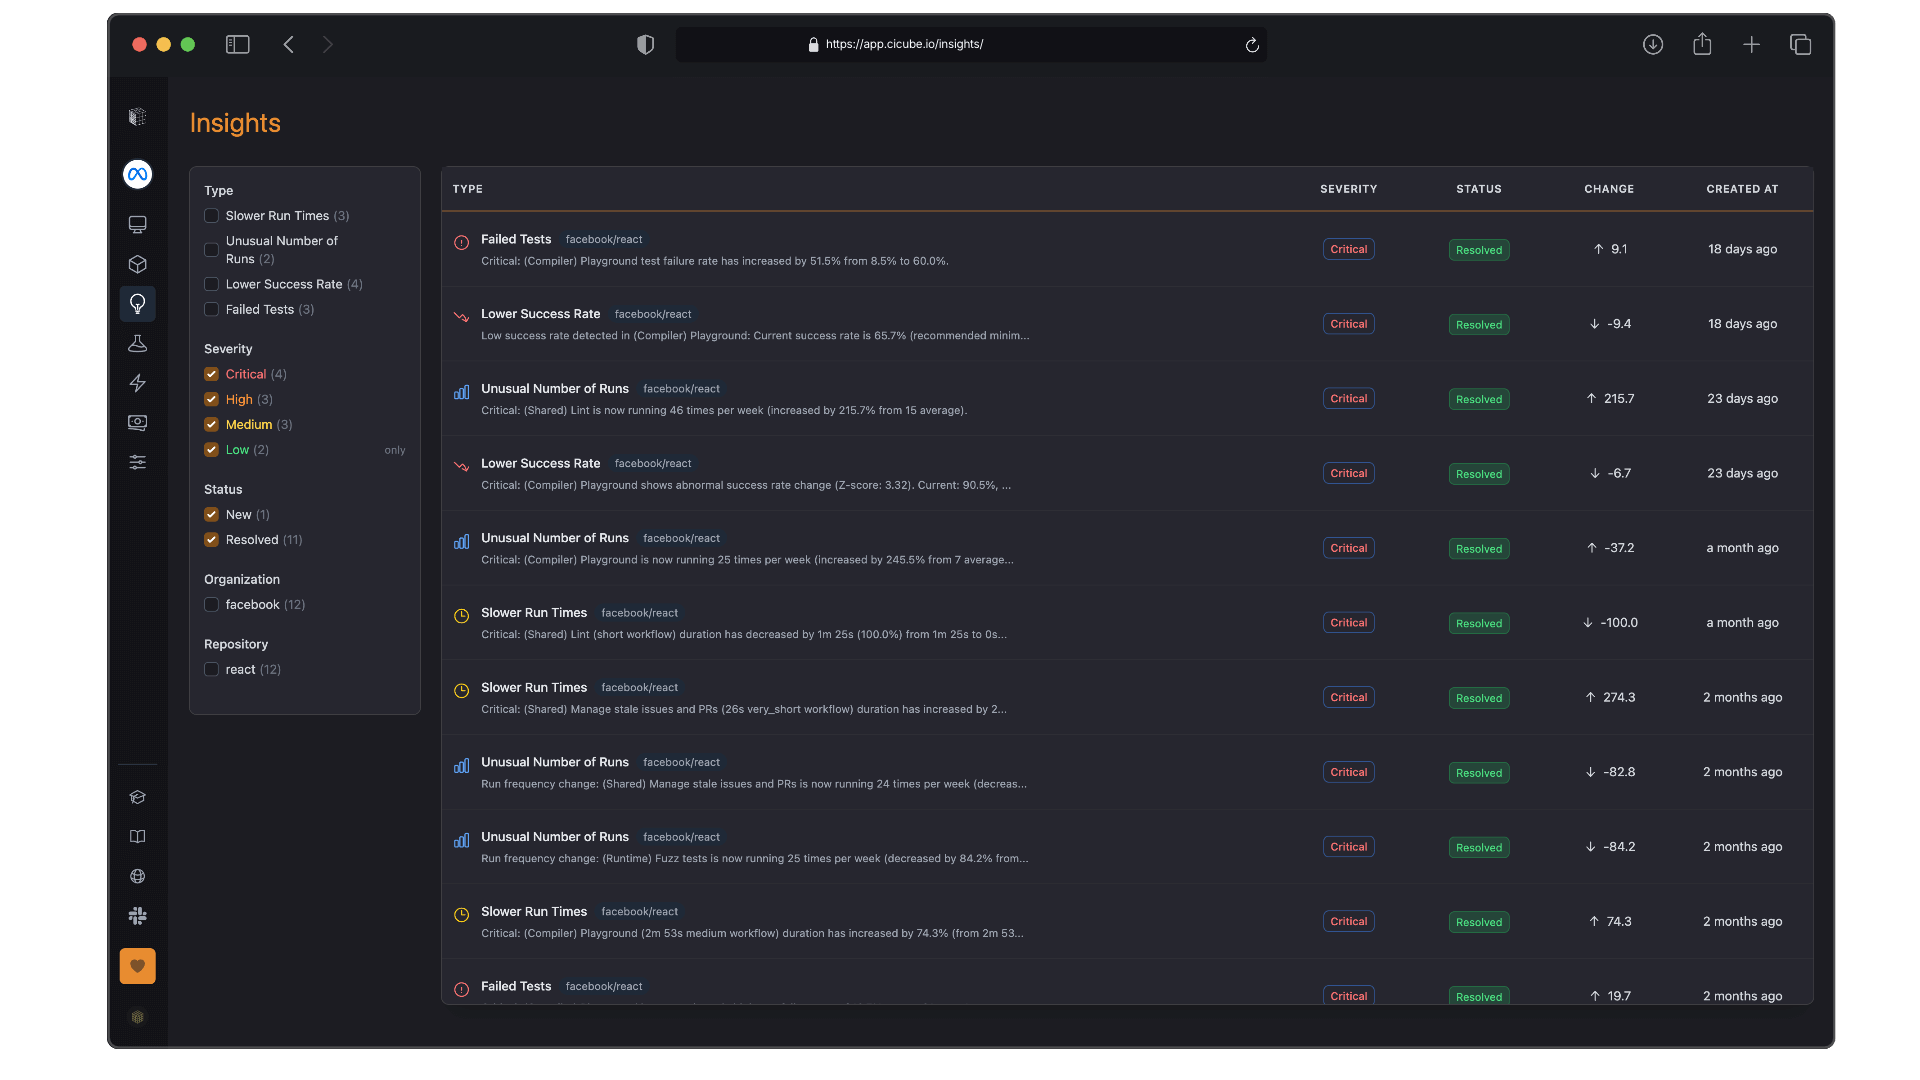Enable the Slower Run Times type filter
The height and width of the screenshot is (1080, 1920).
(x=211, y=216)
